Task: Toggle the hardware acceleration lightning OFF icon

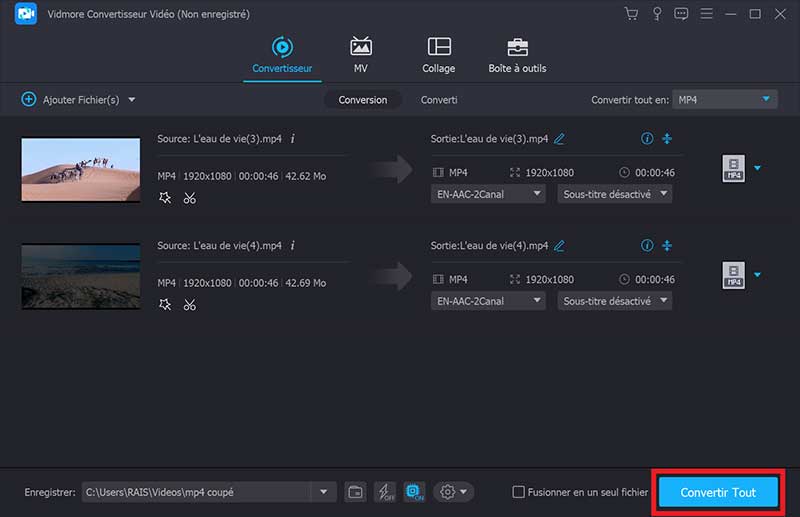Action: 384,492
